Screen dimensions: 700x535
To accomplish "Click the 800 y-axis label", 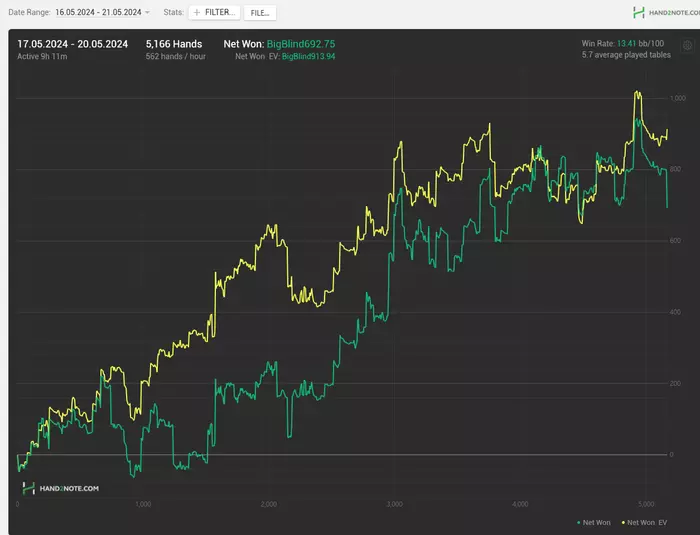I will 675,169.
